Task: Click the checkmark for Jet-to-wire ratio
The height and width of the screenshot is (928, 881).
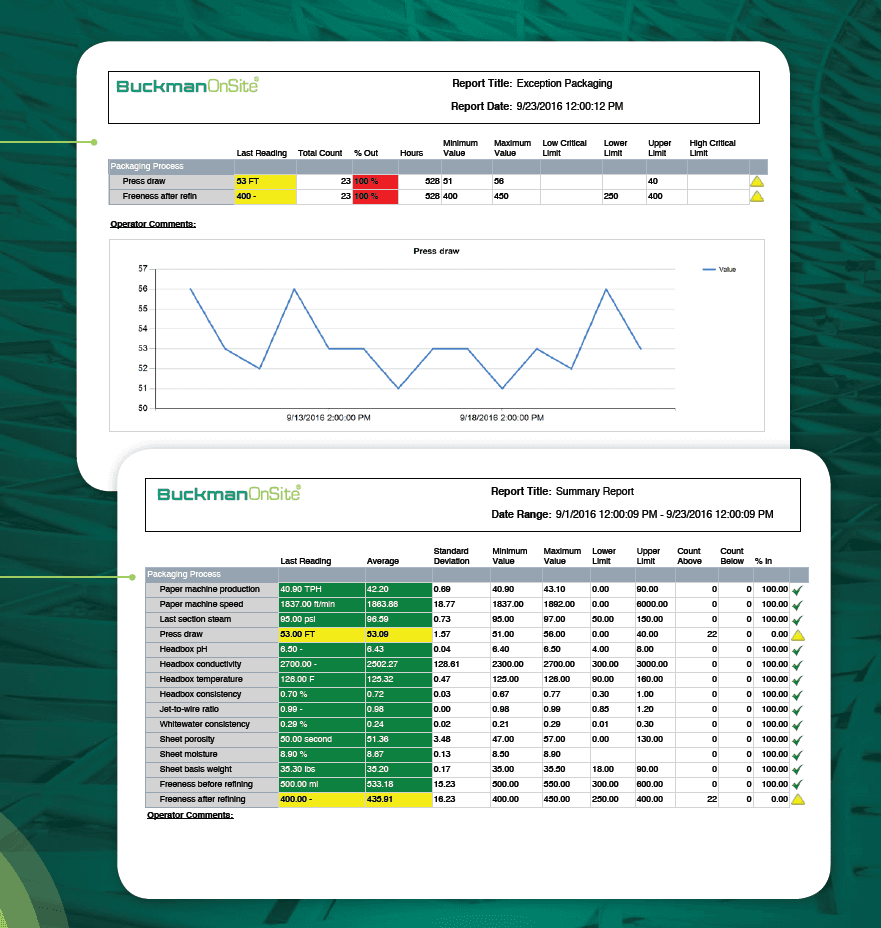Action: tap(798, 710)
